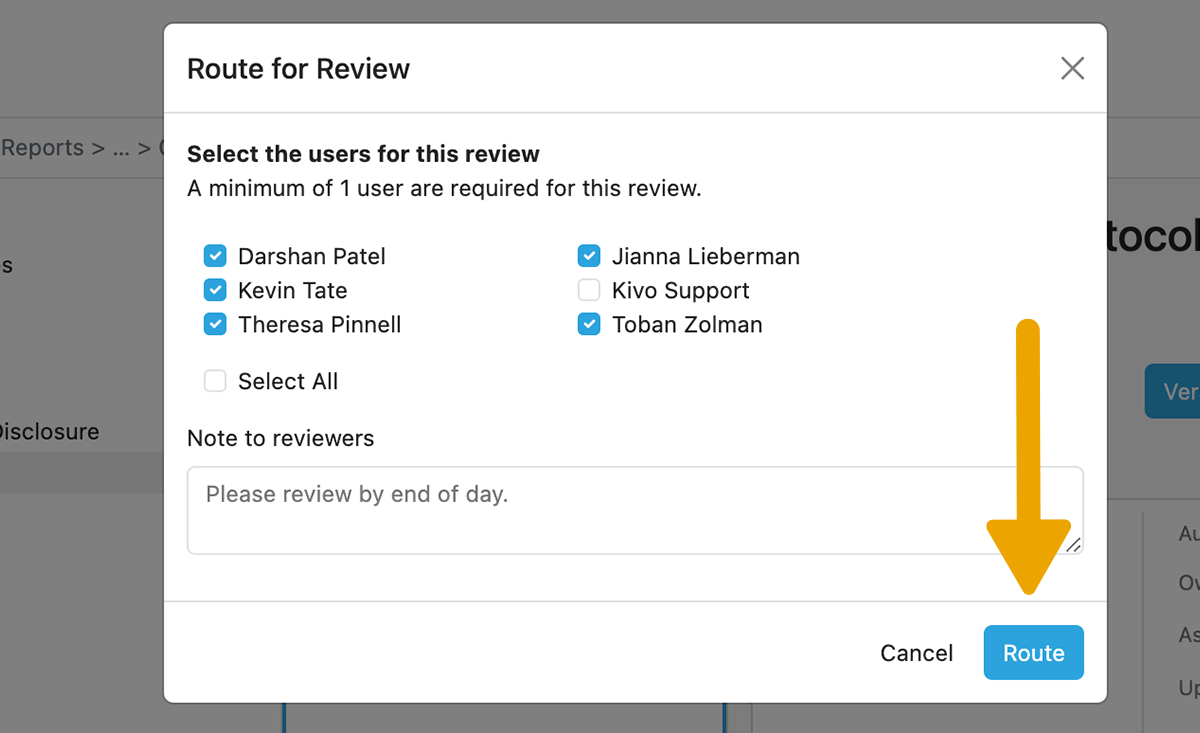Click Reports in the breadcrumb trail

pos(43,147)
